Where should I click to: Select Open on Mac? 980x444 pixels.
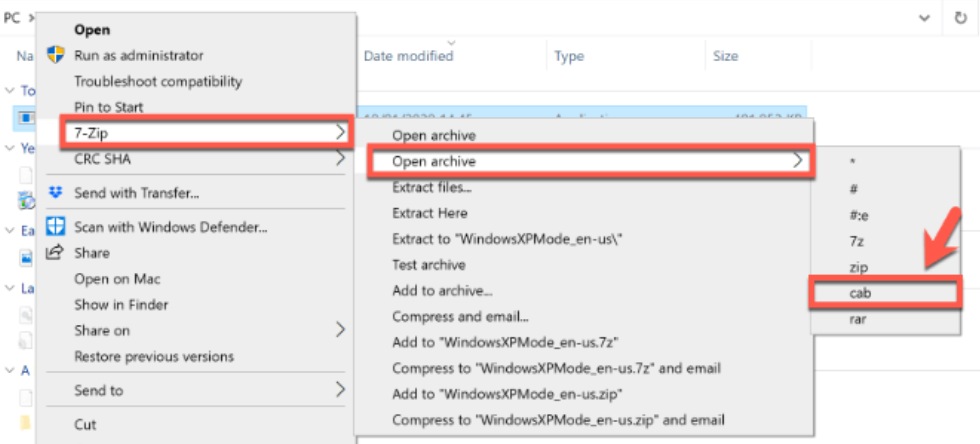118,279
